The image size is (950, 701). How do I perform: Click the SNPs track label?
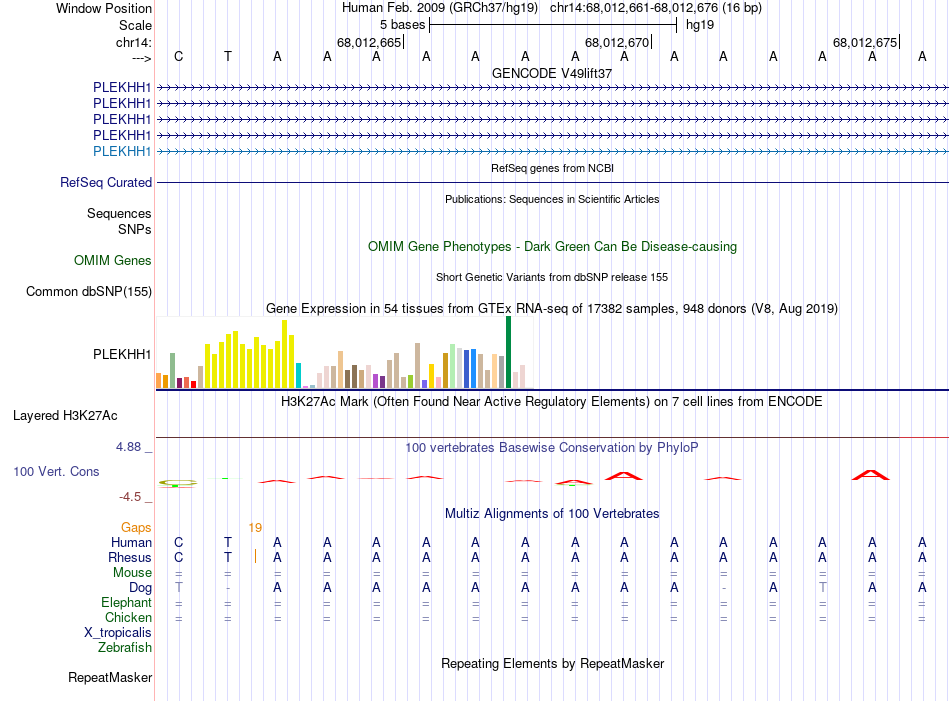135,230
